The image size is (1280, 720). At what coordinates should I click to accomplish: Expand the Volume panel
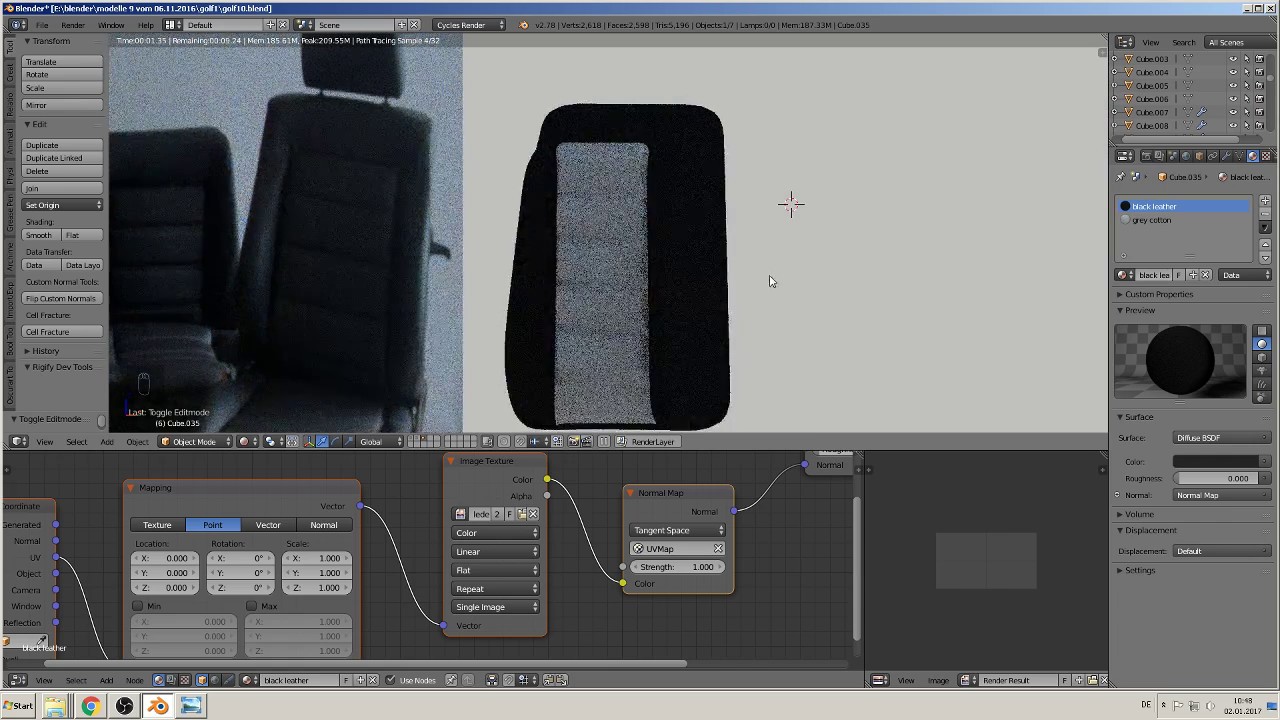(x=1139, y=514)
